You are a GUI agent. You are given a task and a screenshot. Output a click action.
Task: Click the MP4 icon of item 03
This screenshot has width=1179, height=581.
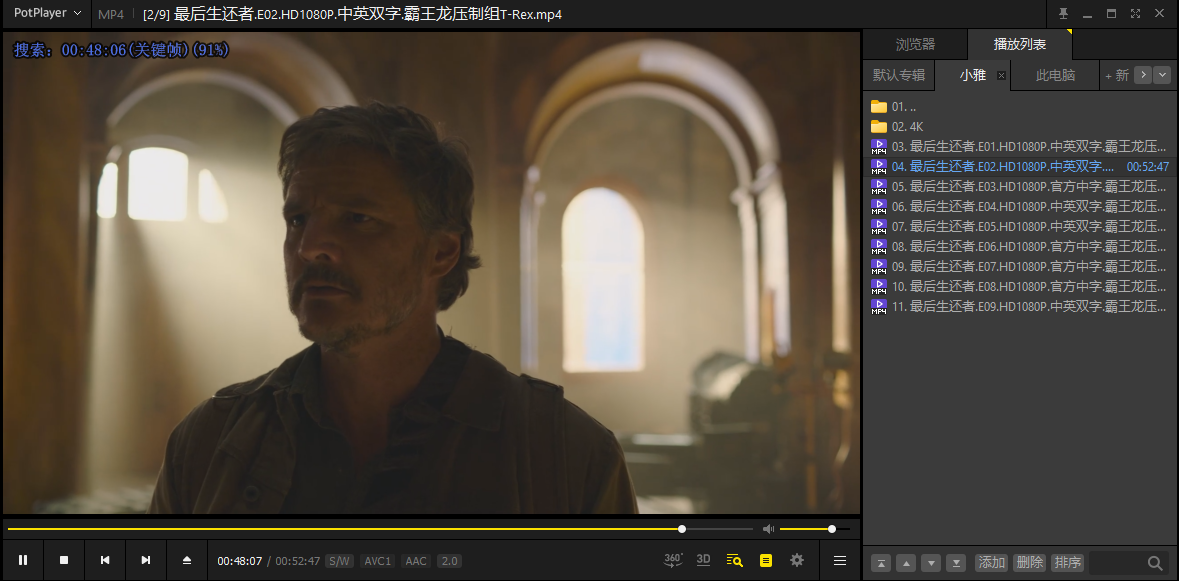coord(878,147)
